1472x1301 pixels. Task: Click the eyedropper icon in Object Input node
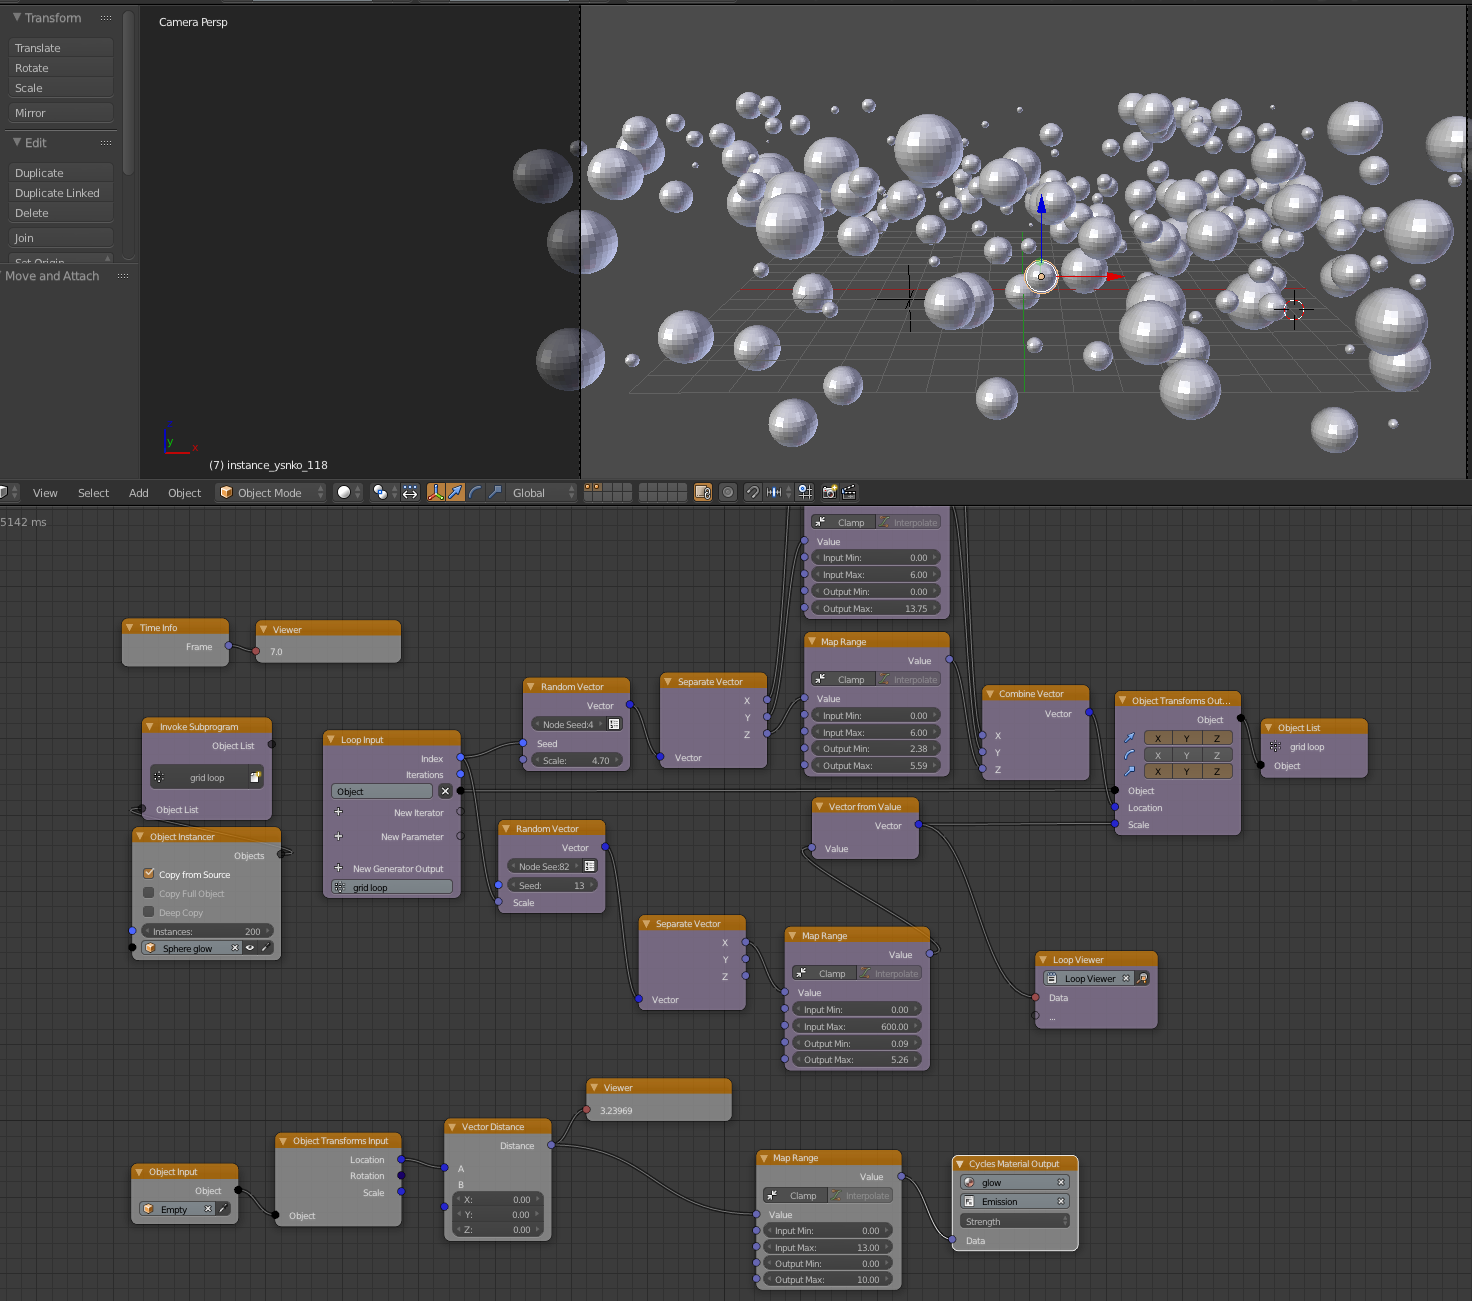click(223, 1209)
